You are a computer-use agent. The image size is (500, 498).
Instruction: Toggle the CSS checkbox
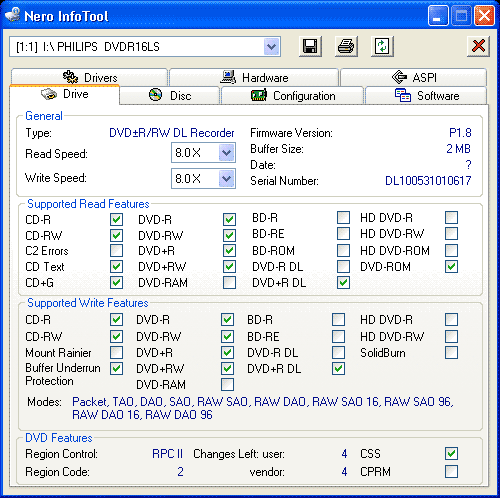(x=451, y=453)
